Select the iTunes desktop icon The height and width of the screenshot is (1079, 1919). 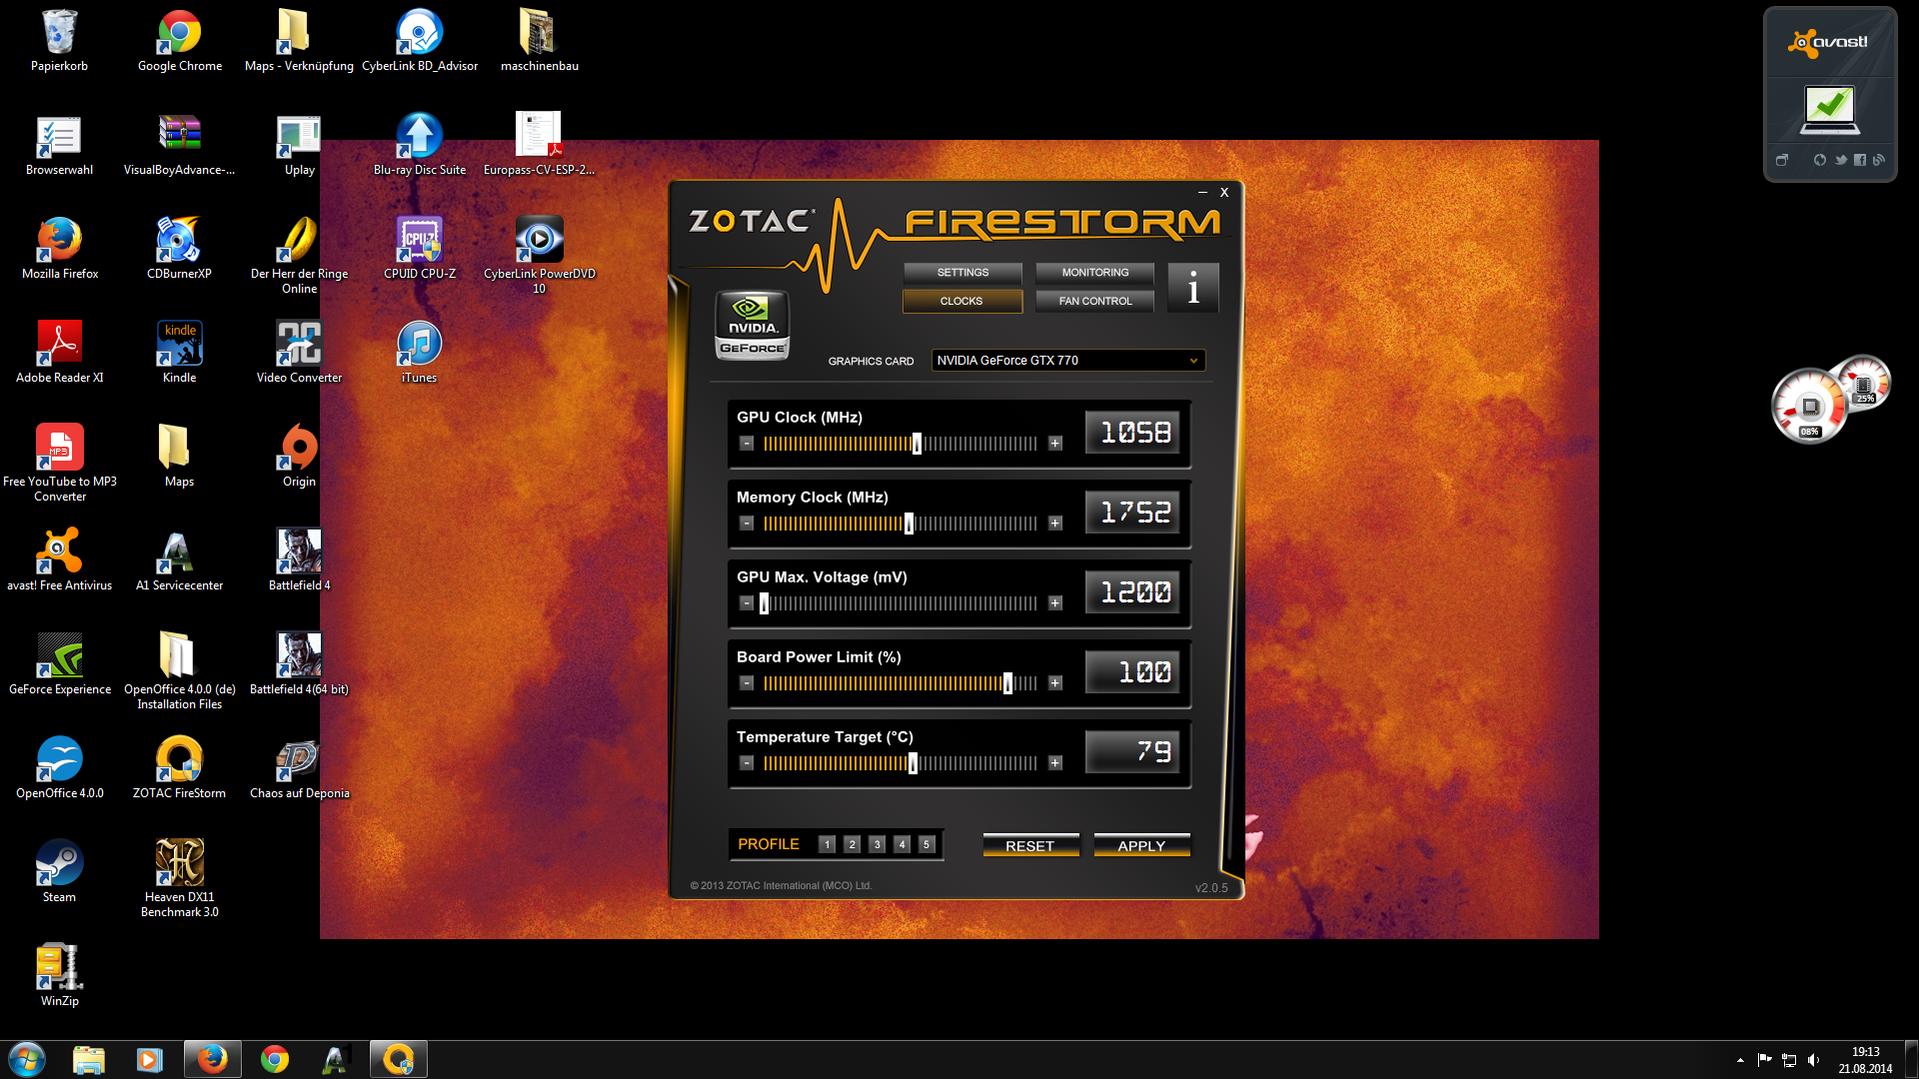(x=419, y=353)
